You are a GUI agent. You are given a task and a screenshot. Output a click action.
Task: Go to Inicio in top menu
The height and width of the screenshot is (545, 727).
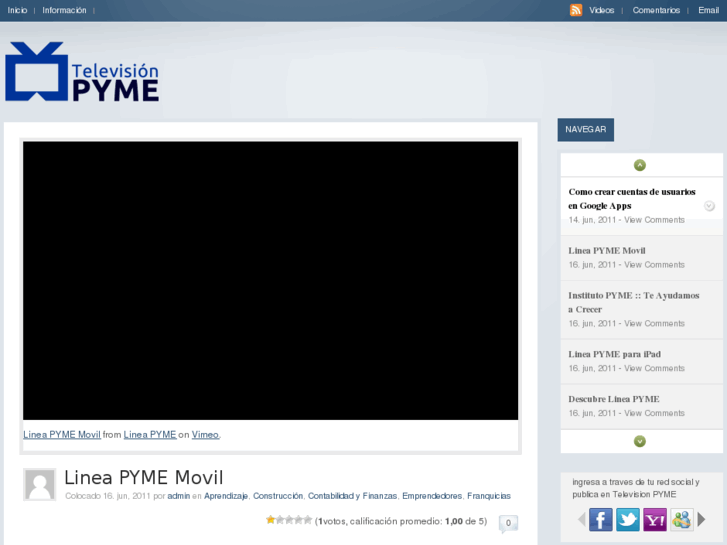(x=17, y=10)
